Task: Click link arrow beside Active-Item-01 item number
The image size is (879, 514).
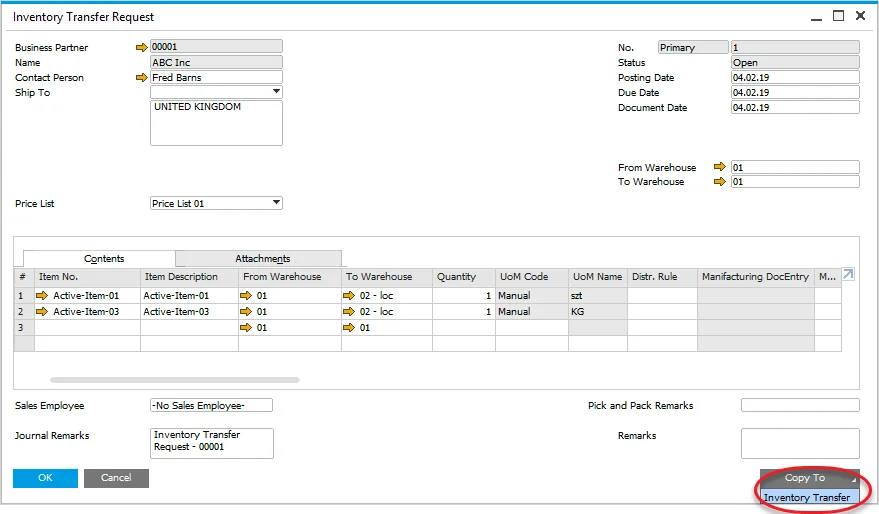Action: [x=42, y=296]
